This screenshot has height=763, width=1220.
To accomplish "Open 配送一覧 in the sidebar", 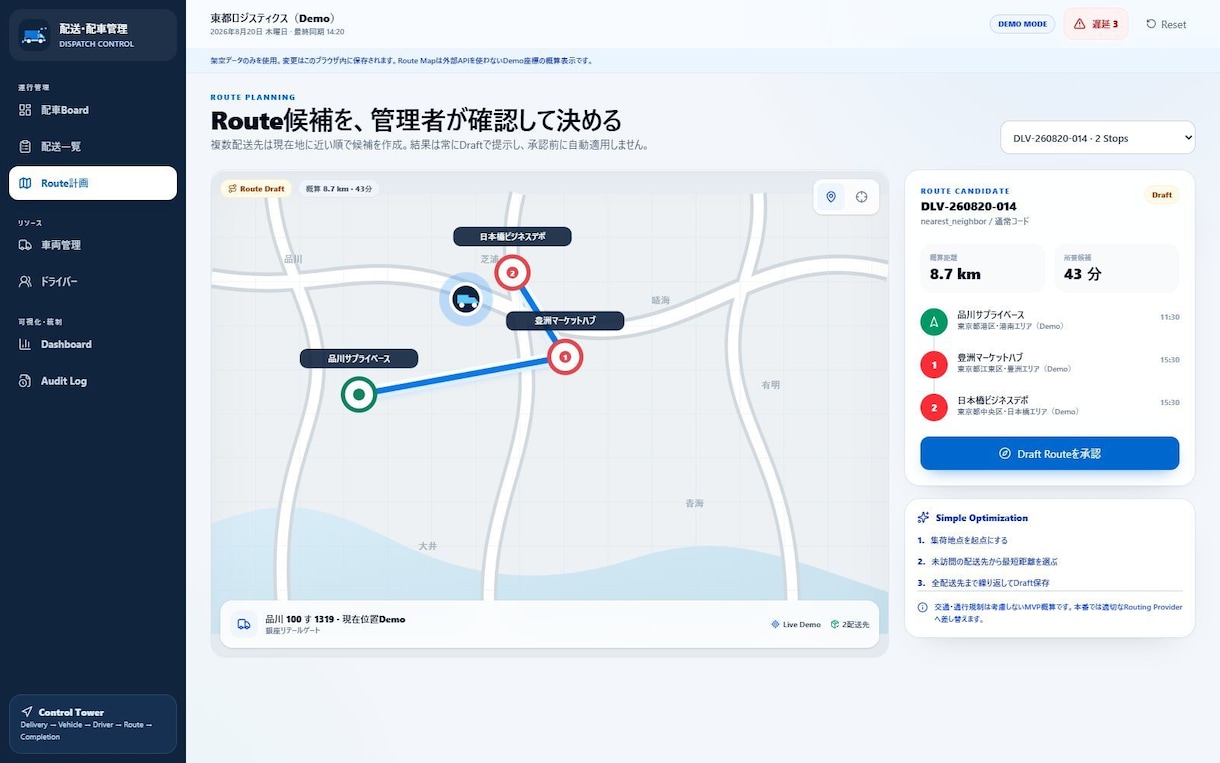I will point(93,147).
